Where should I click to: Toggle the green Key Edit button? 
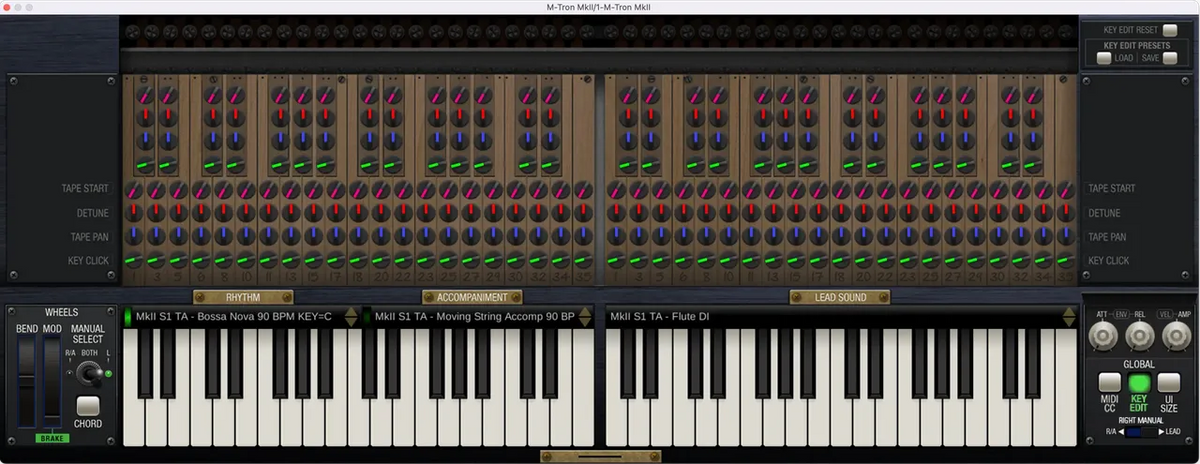click(1139, 382)
